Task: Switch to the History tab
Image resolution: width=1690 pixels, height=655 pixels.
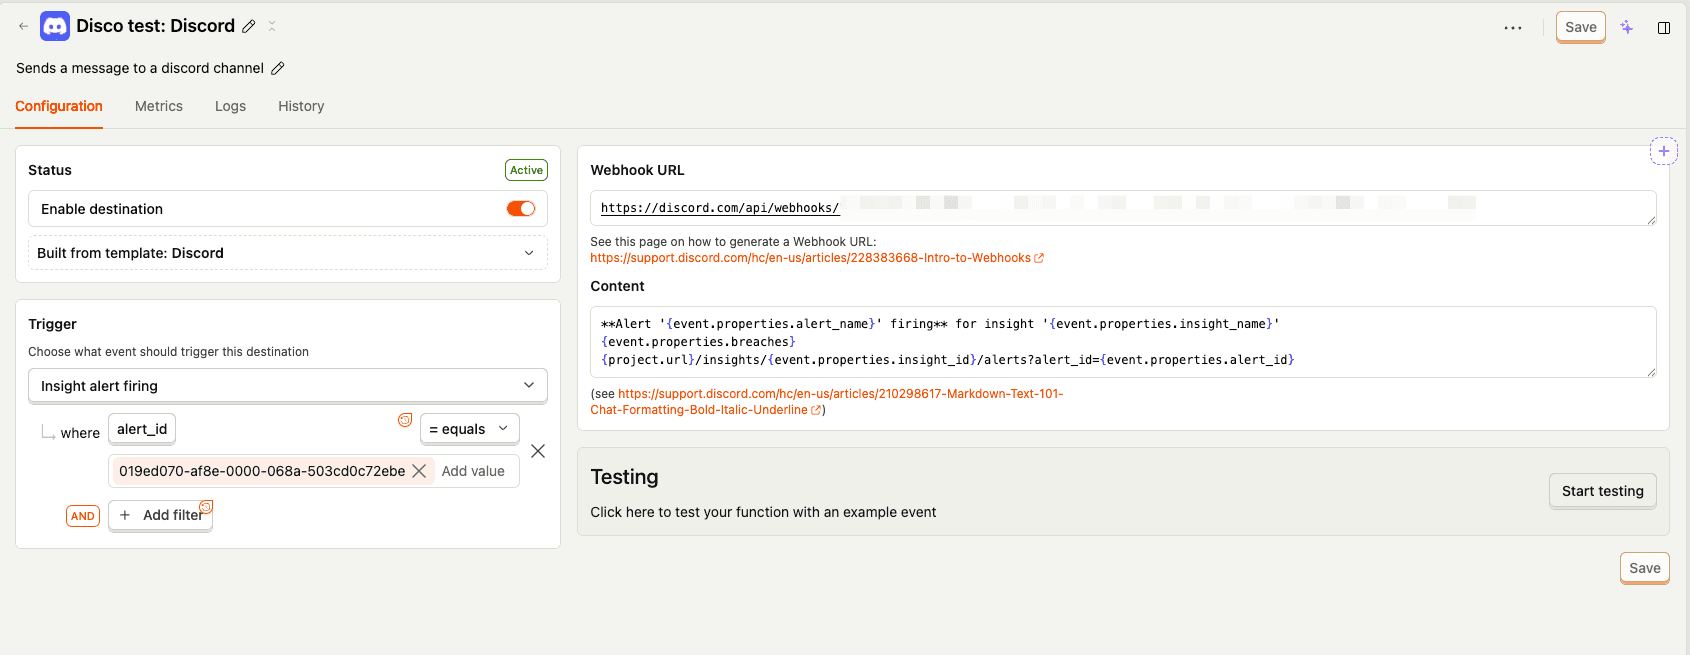Action: (301, 106)
